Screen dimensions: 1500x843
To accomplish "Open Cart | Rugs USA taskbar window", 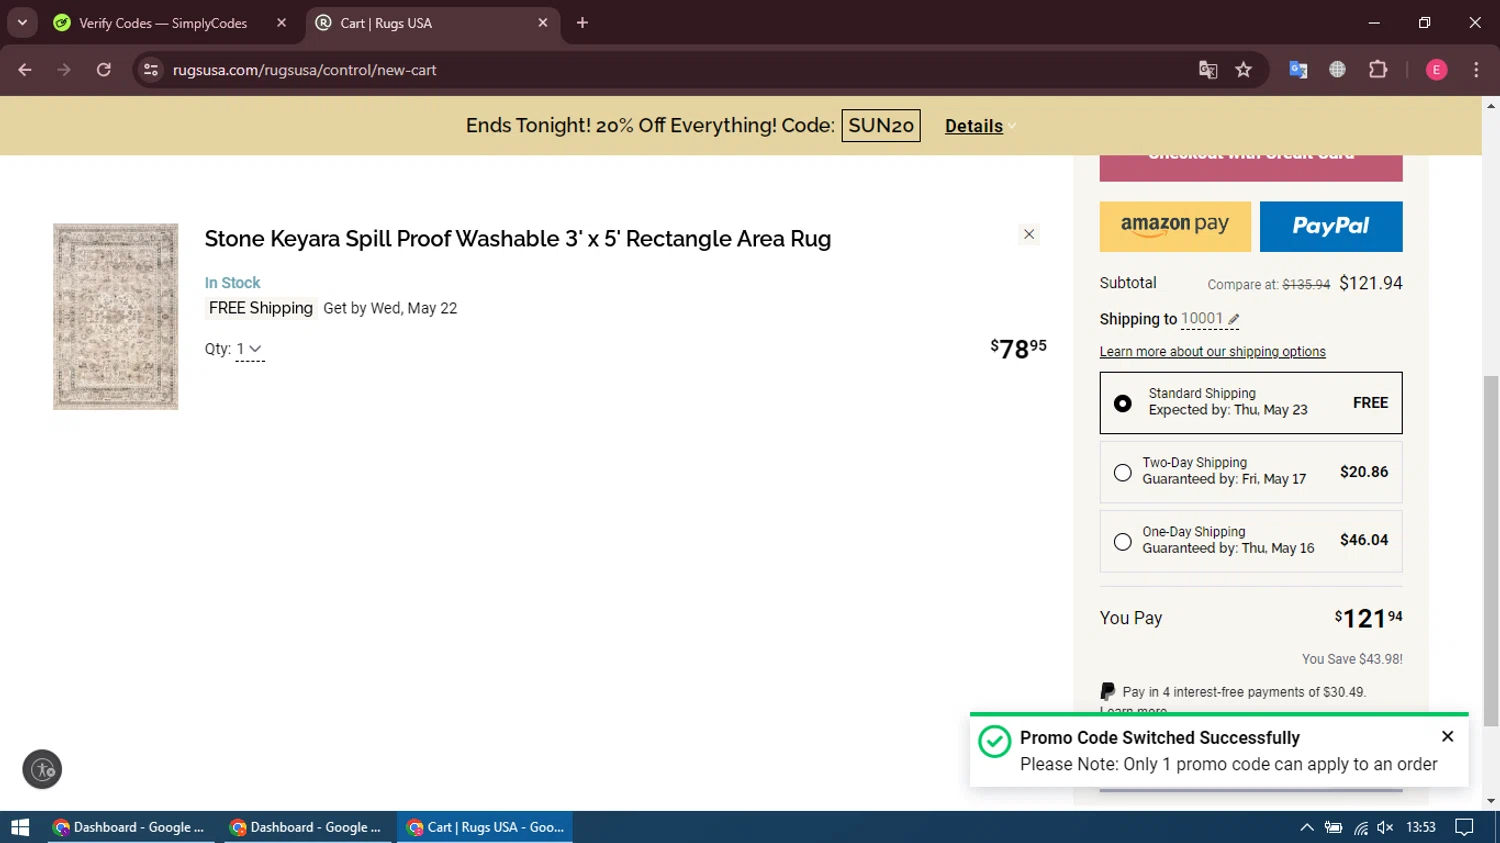I will click(x=486, y=827).
